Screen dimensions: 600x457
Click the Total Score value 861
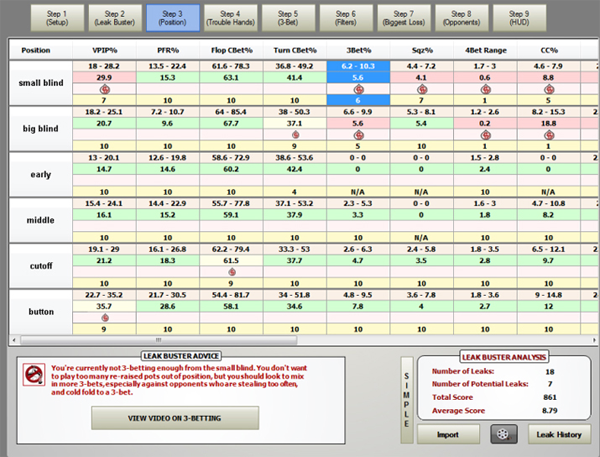click(x=550, y=397)
